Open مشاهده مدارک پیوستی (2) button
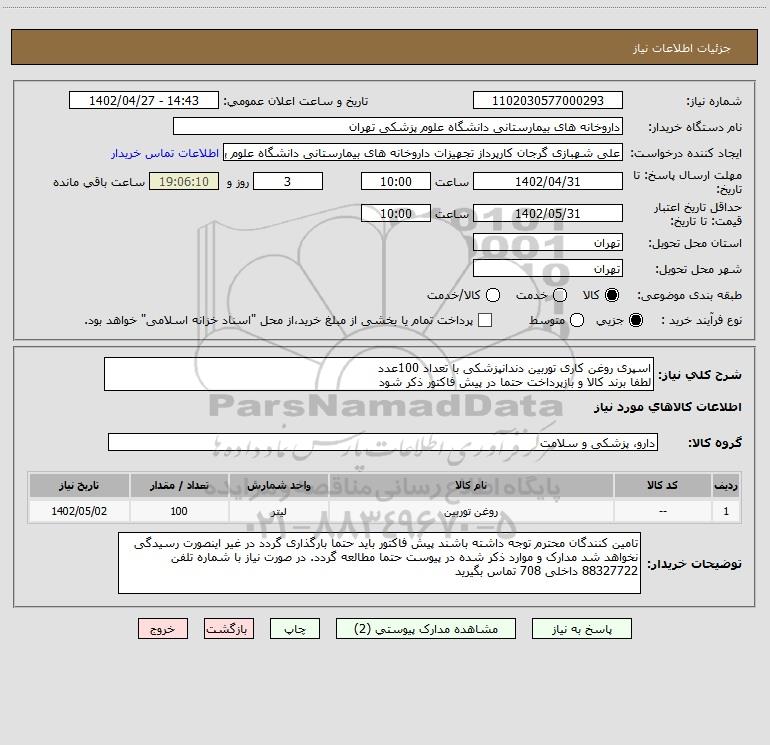 [426, 629]
